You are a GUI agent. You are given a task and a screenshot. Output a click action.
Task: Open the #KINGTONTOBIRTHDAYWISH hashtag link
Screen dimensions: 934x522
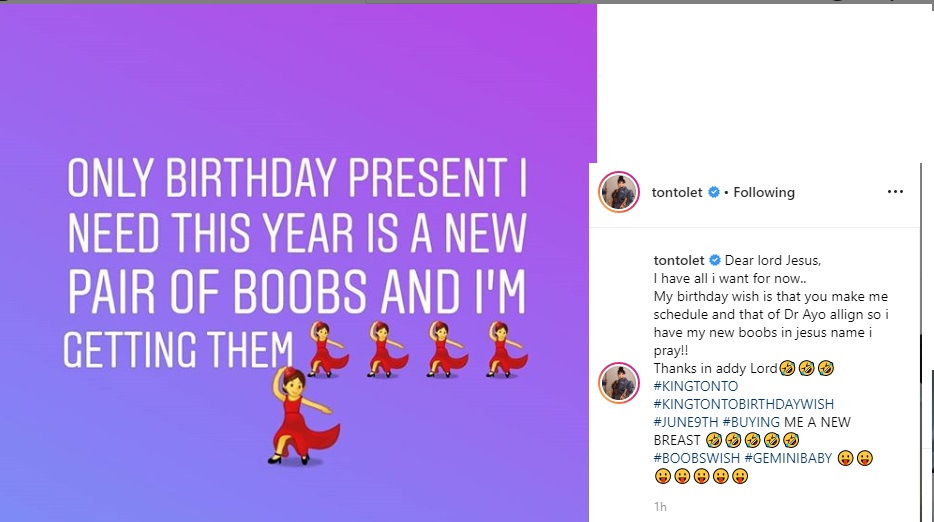[743, 405]
